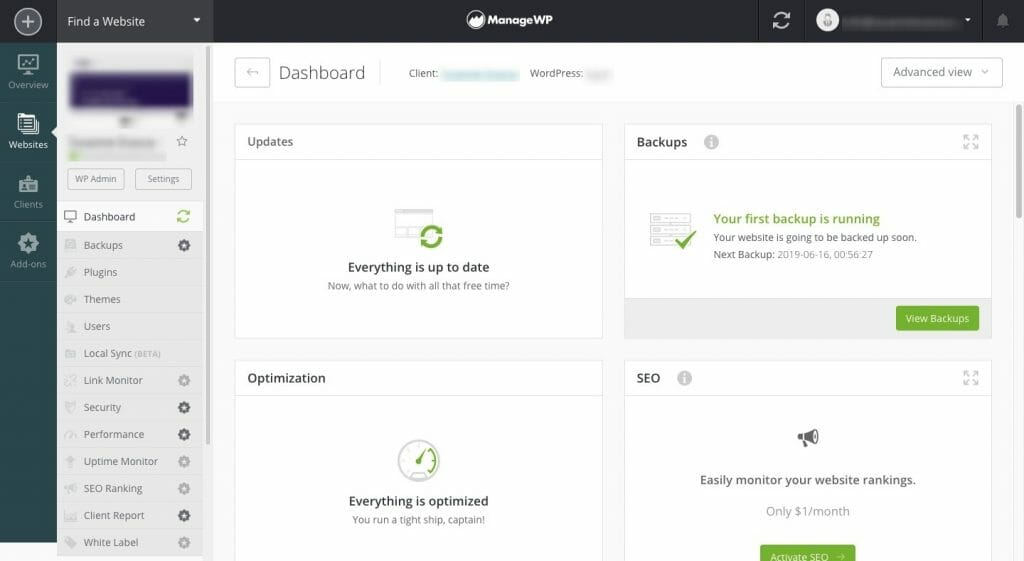The height and width of the screenshot is (561, 1024).
Task: Click the ManageWP logo
Action: pyautogui.click(x=509, y=20)
